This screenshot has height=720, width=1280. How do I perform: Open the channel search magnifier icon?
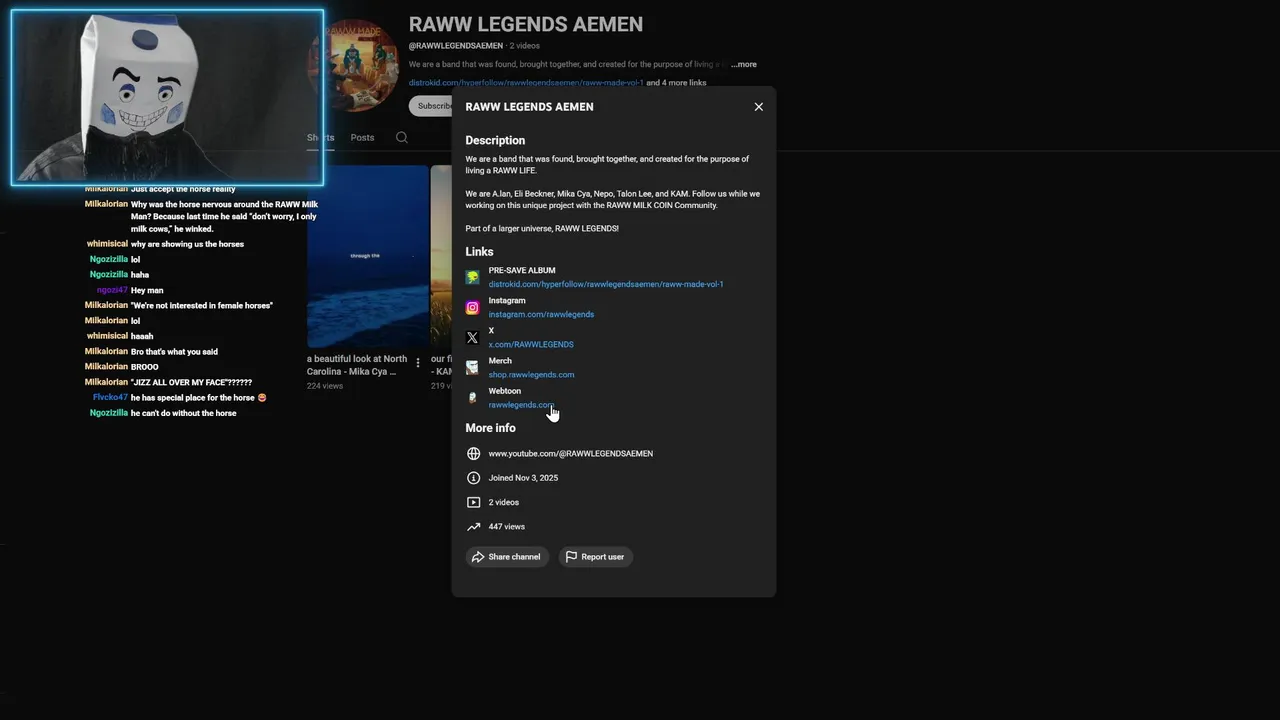tap(402, 138)
